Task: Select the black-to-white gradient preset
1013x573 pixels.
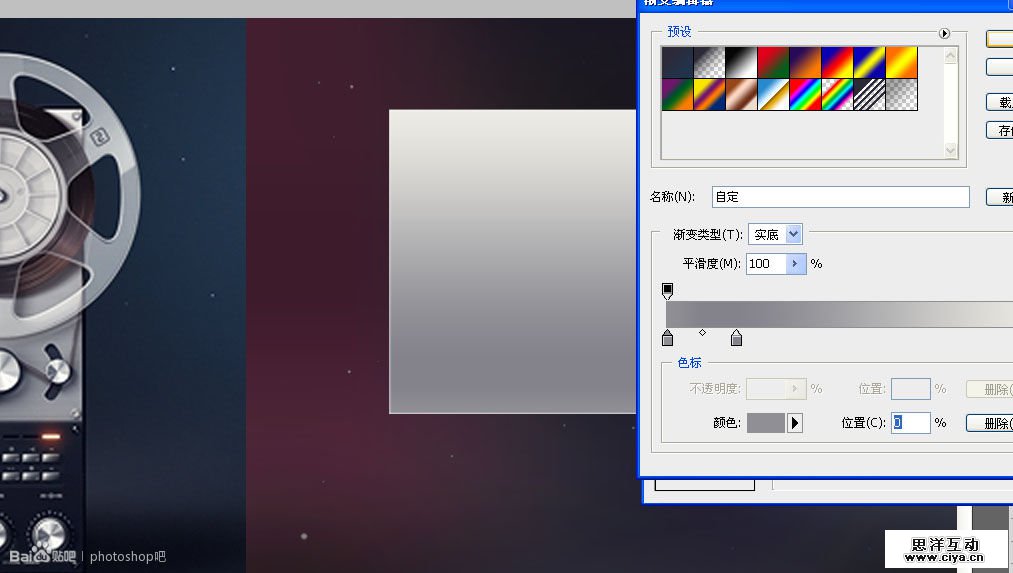Action: (741, 63)
